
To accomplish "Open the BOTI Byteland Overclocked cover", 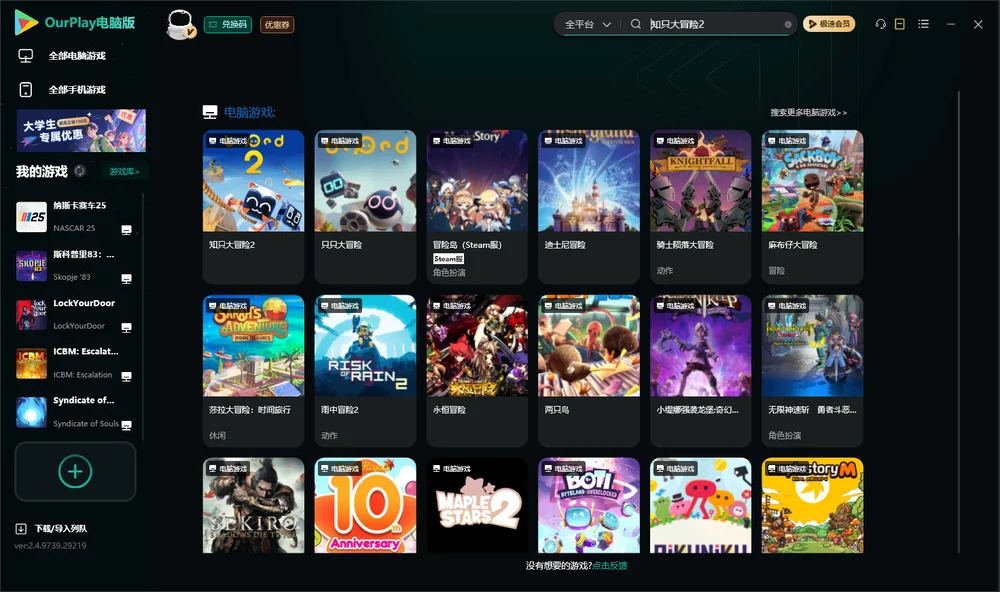I will point(589,505).
